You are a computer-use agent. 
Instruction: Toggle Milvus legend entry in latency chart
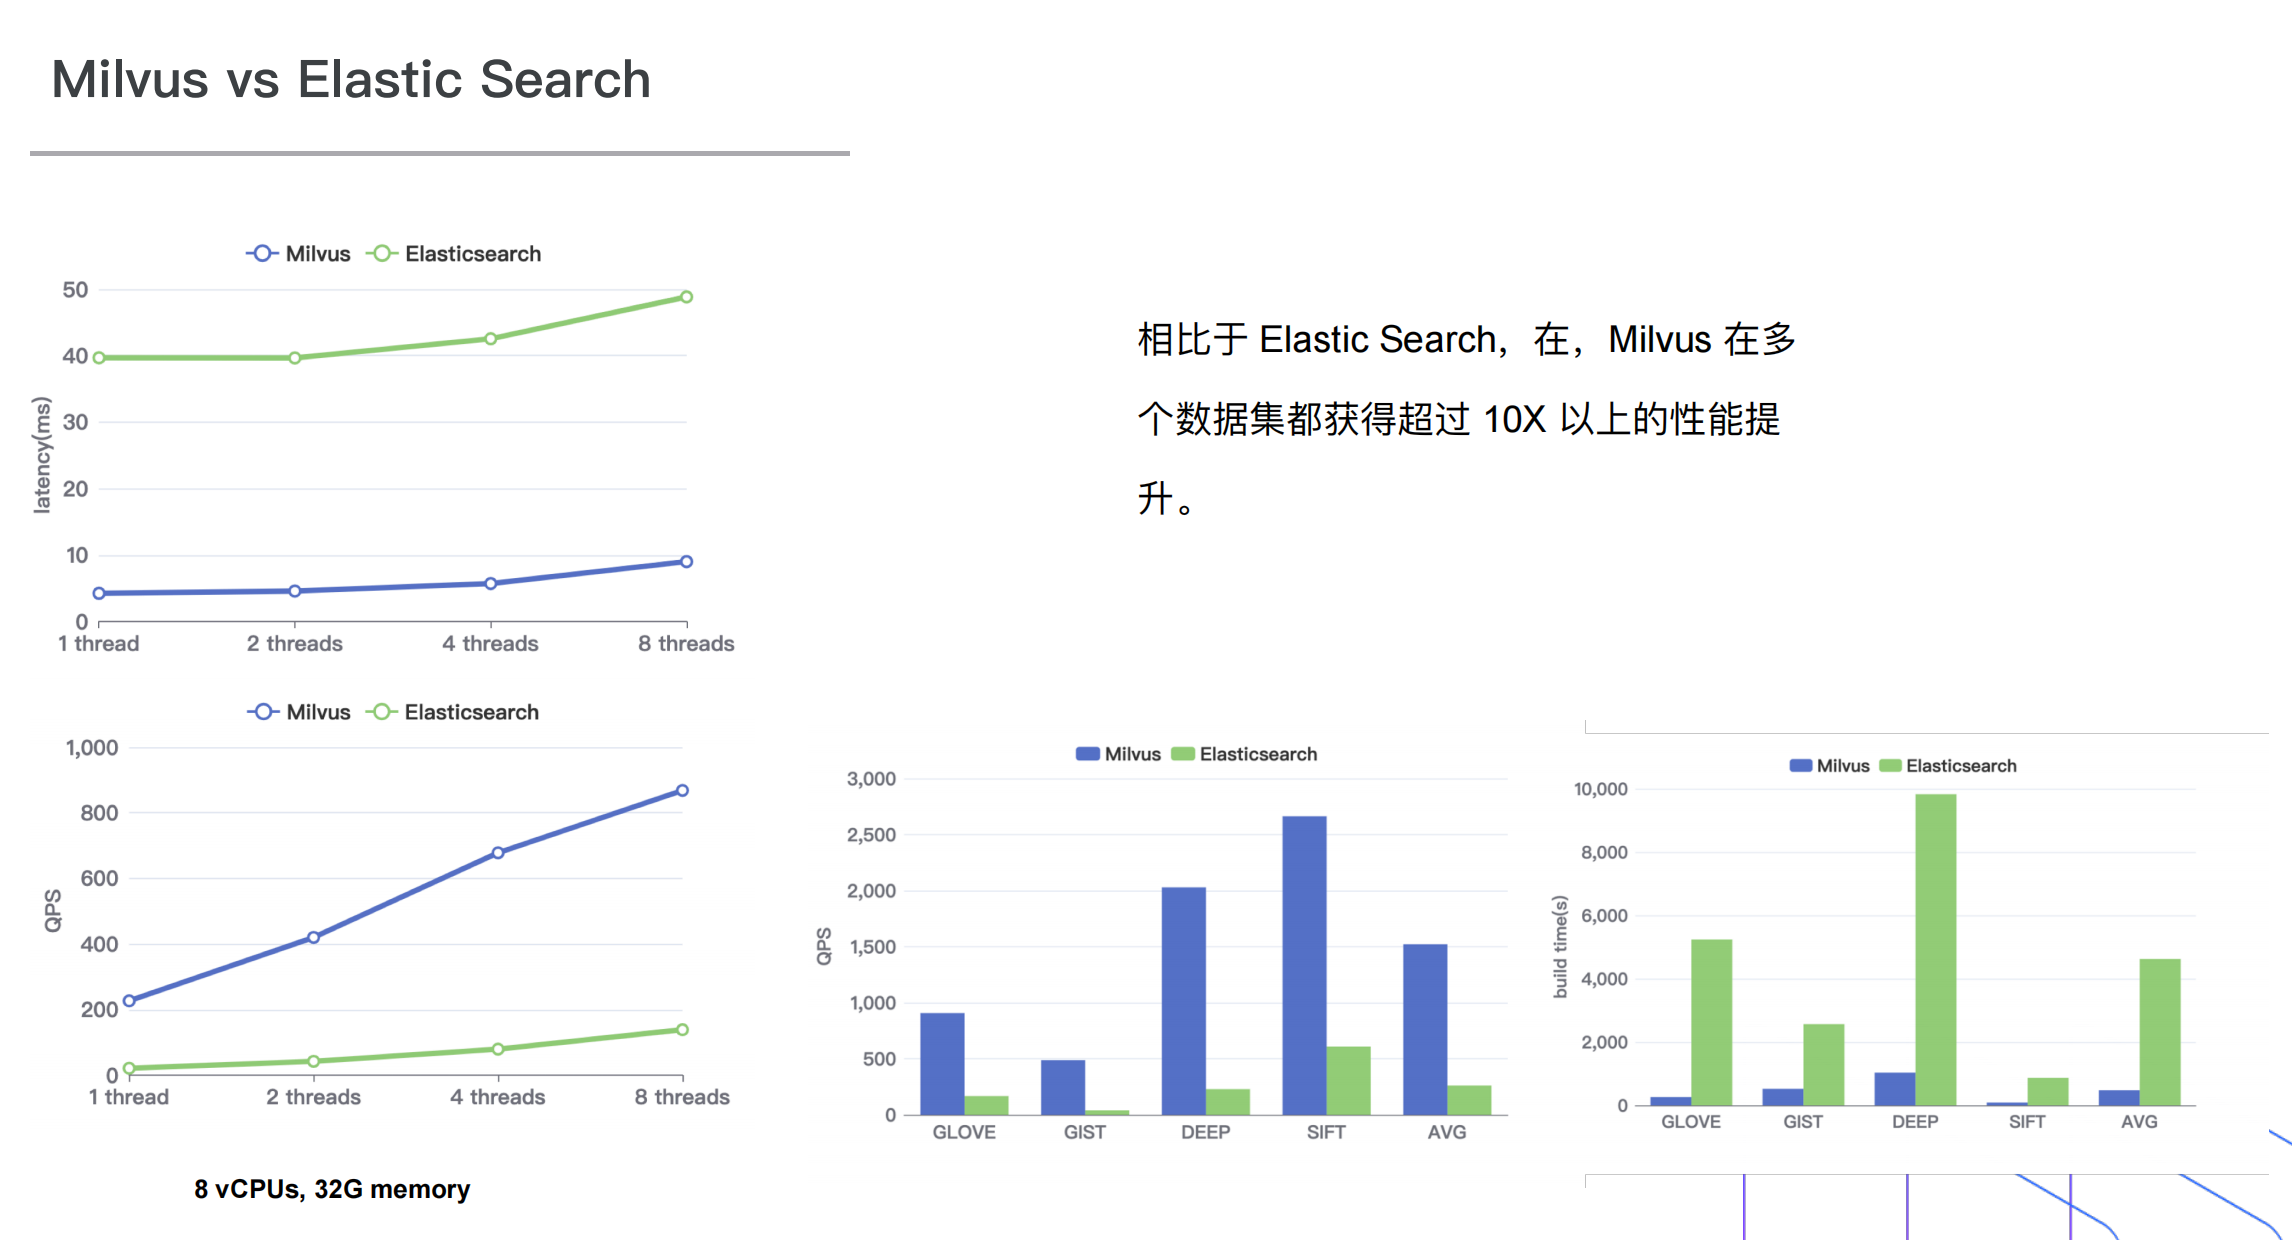click(298, 254)
